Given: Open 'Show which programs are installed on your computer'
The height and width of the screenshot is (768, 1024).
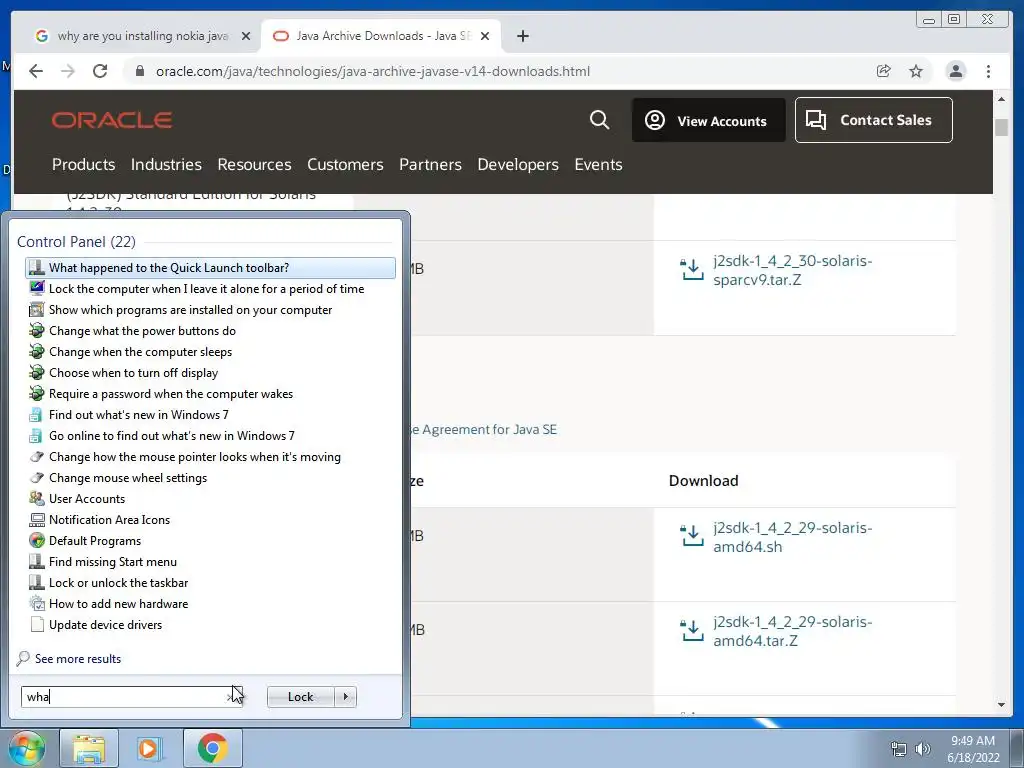Looking at the screenshot, I should click(210, 310).
